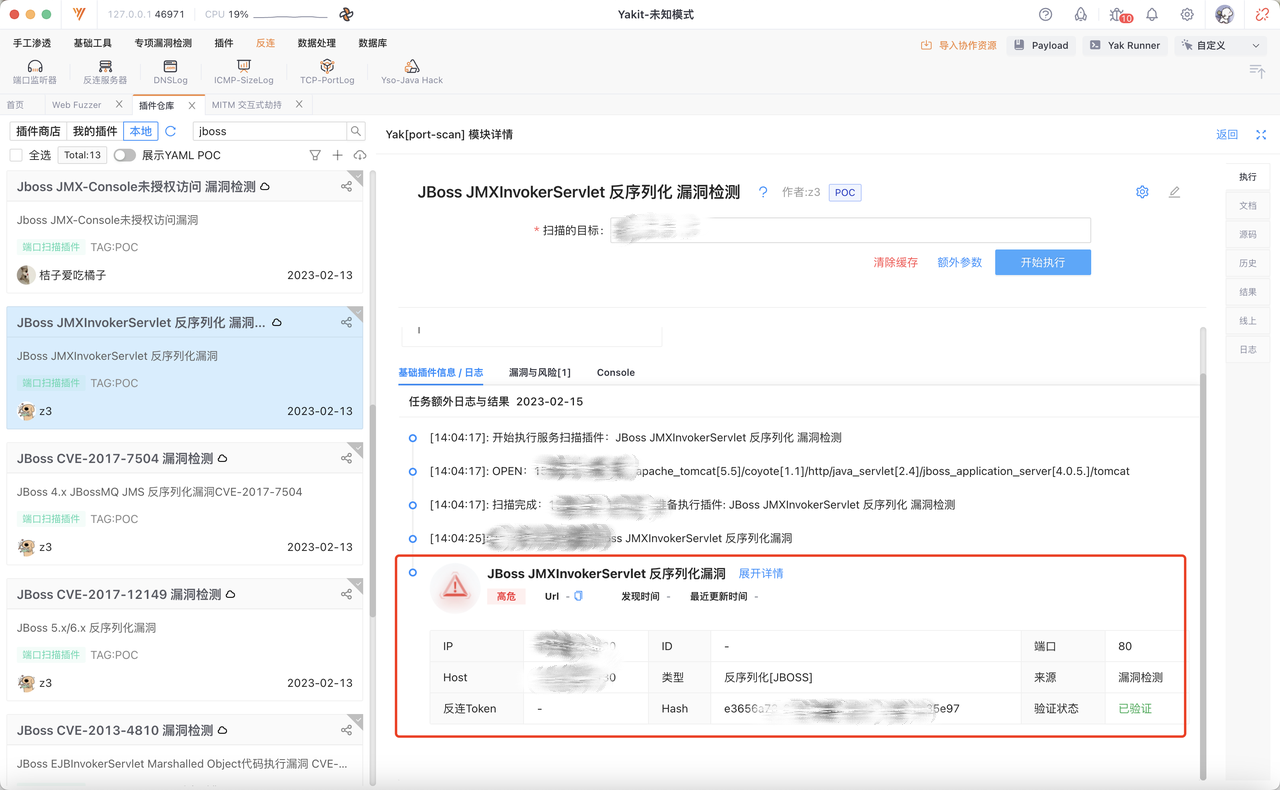Click the 开始执行 start button
The height and width of the screenshot is (790, 1280).
tap(1043, 262)
